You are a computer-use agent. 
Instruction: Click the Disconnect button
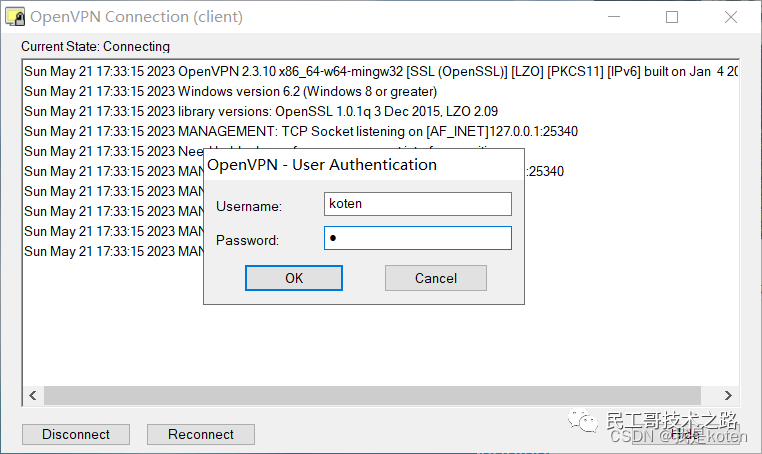coord(76,434)
